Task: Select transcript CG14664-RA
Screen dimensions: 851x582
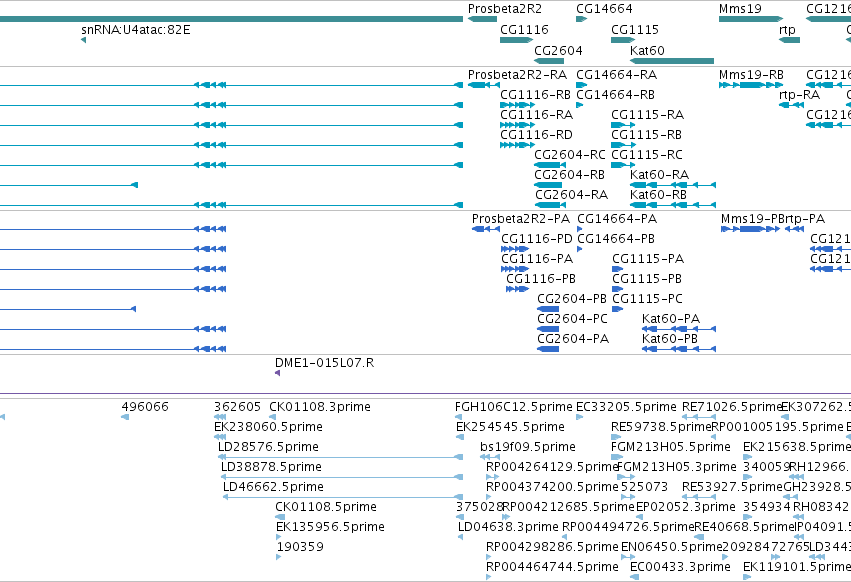Action: click(x=617, y=74)
